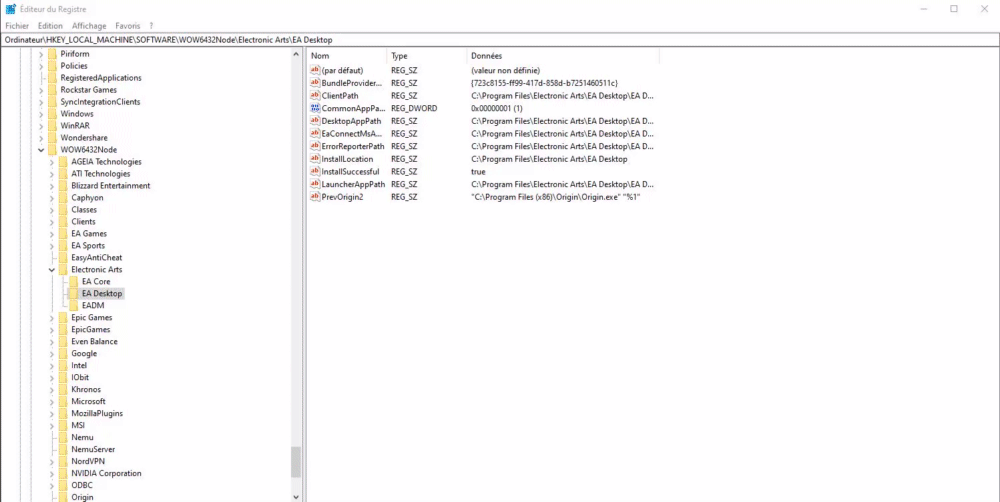Click the tree scrollbar down arrow
The image size is (1000, 502).
[296, 496]
